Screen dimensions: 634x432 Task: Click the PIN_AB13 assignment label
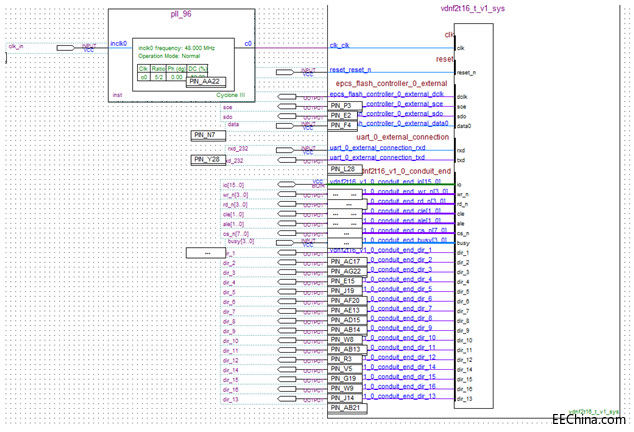[x=347, y=349]
